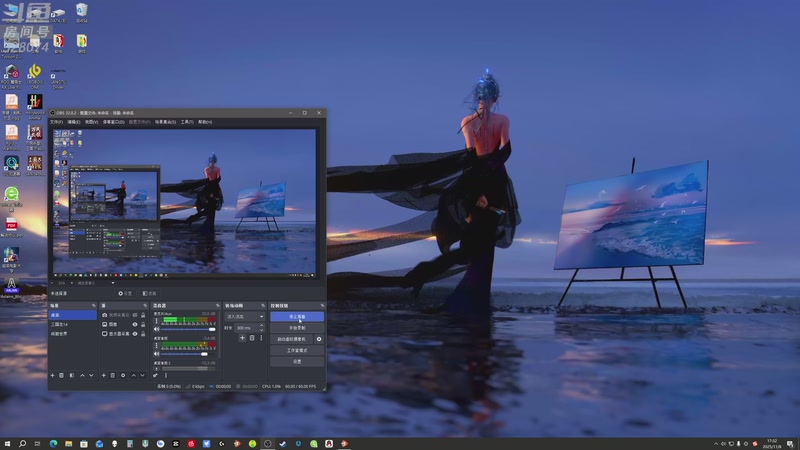Open 滤镜 filters button in source toolbar
The height and width of the screenshot is (450, 800).
149,293
